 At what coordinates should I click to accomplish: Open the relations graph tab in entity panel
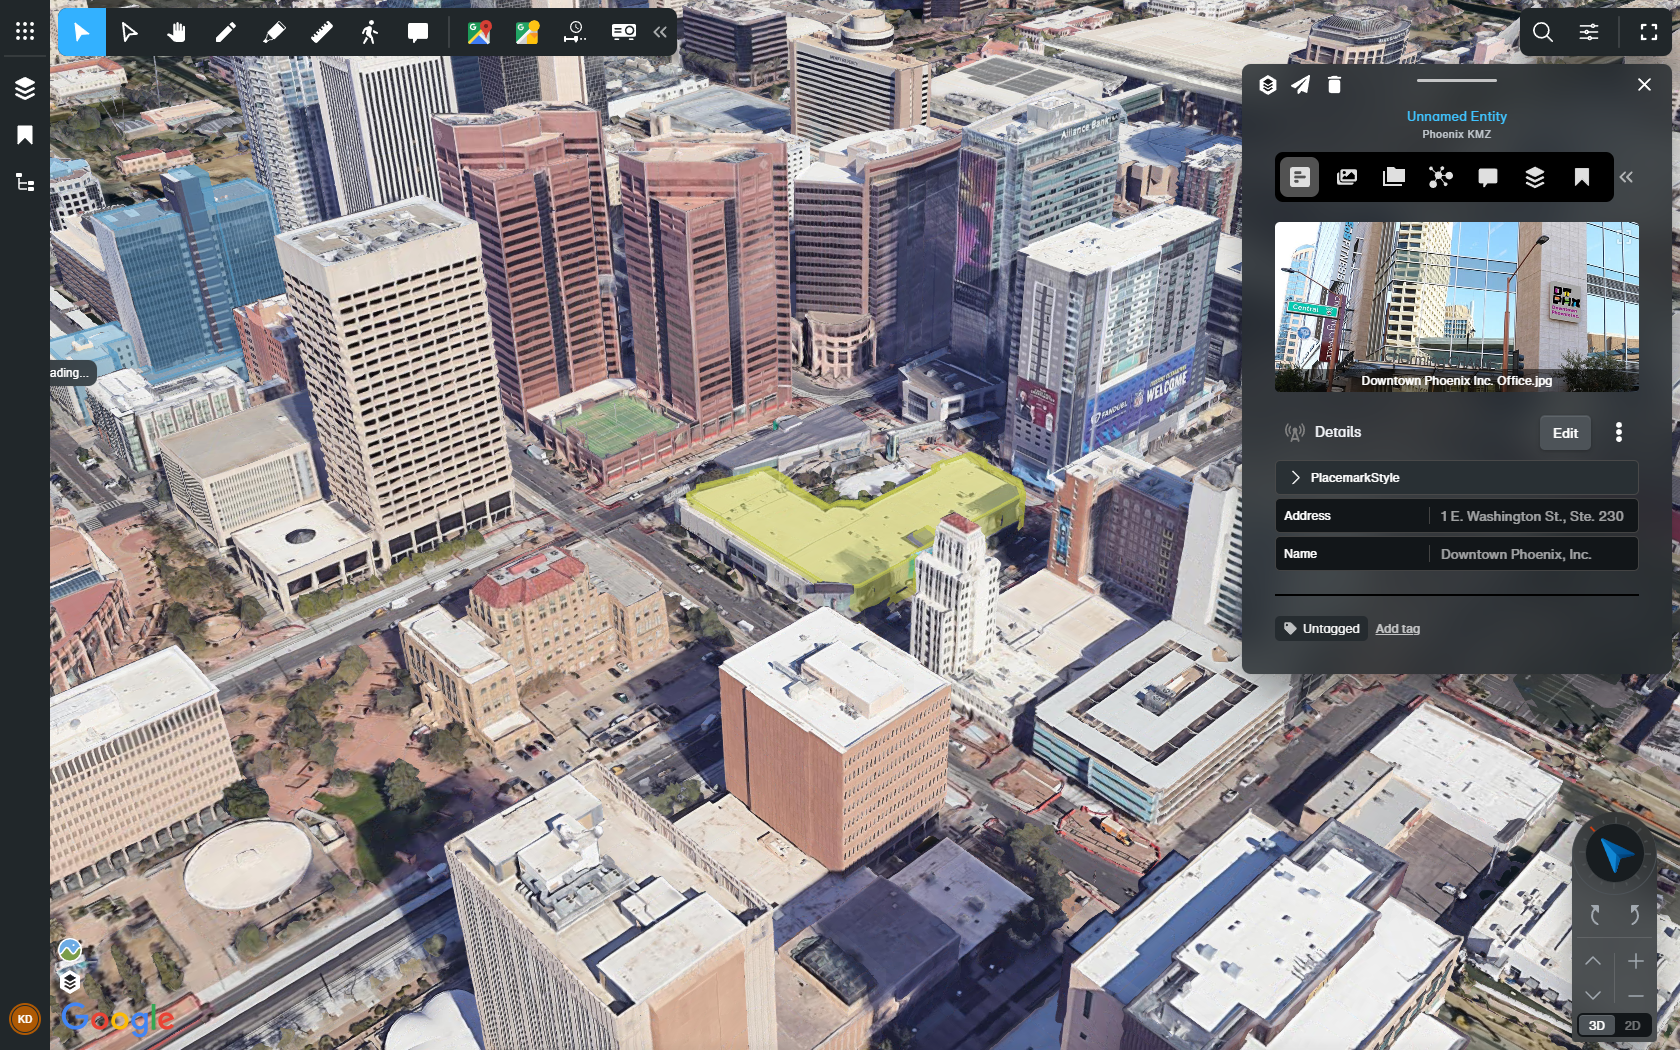click(x=1440, y=177)
